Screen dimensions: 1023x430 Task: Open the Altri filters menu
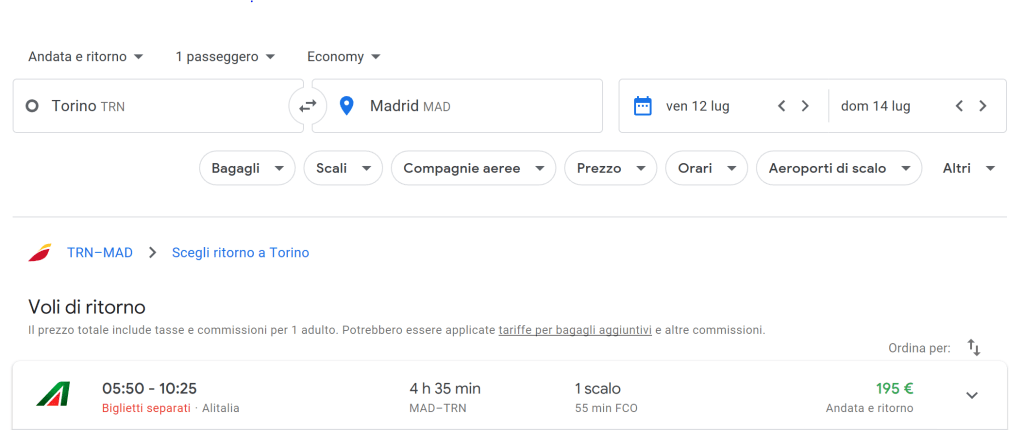(969, 168)
